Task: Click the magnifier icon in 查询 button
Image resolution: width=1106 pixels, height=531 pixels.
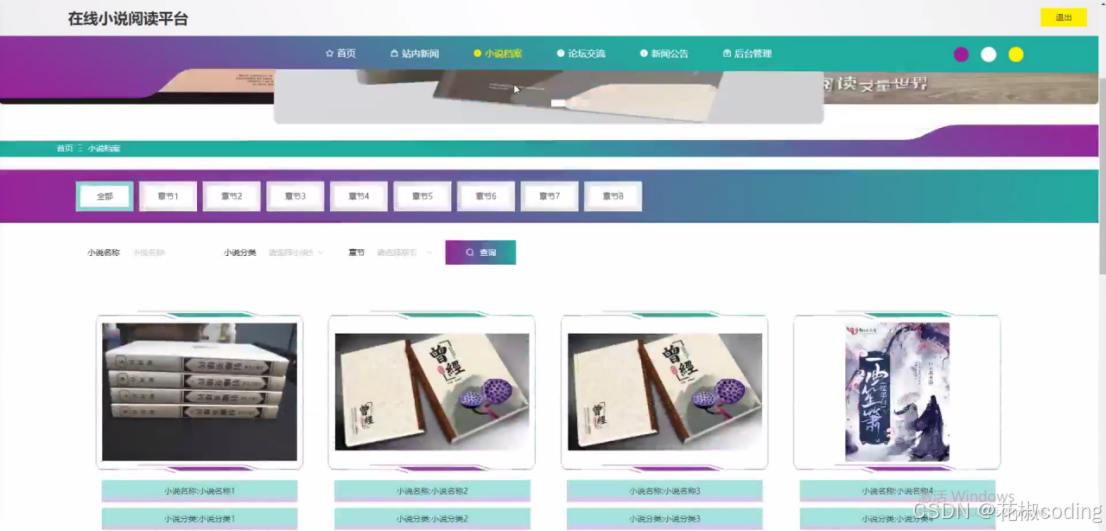Action: (x=470, y=252)
